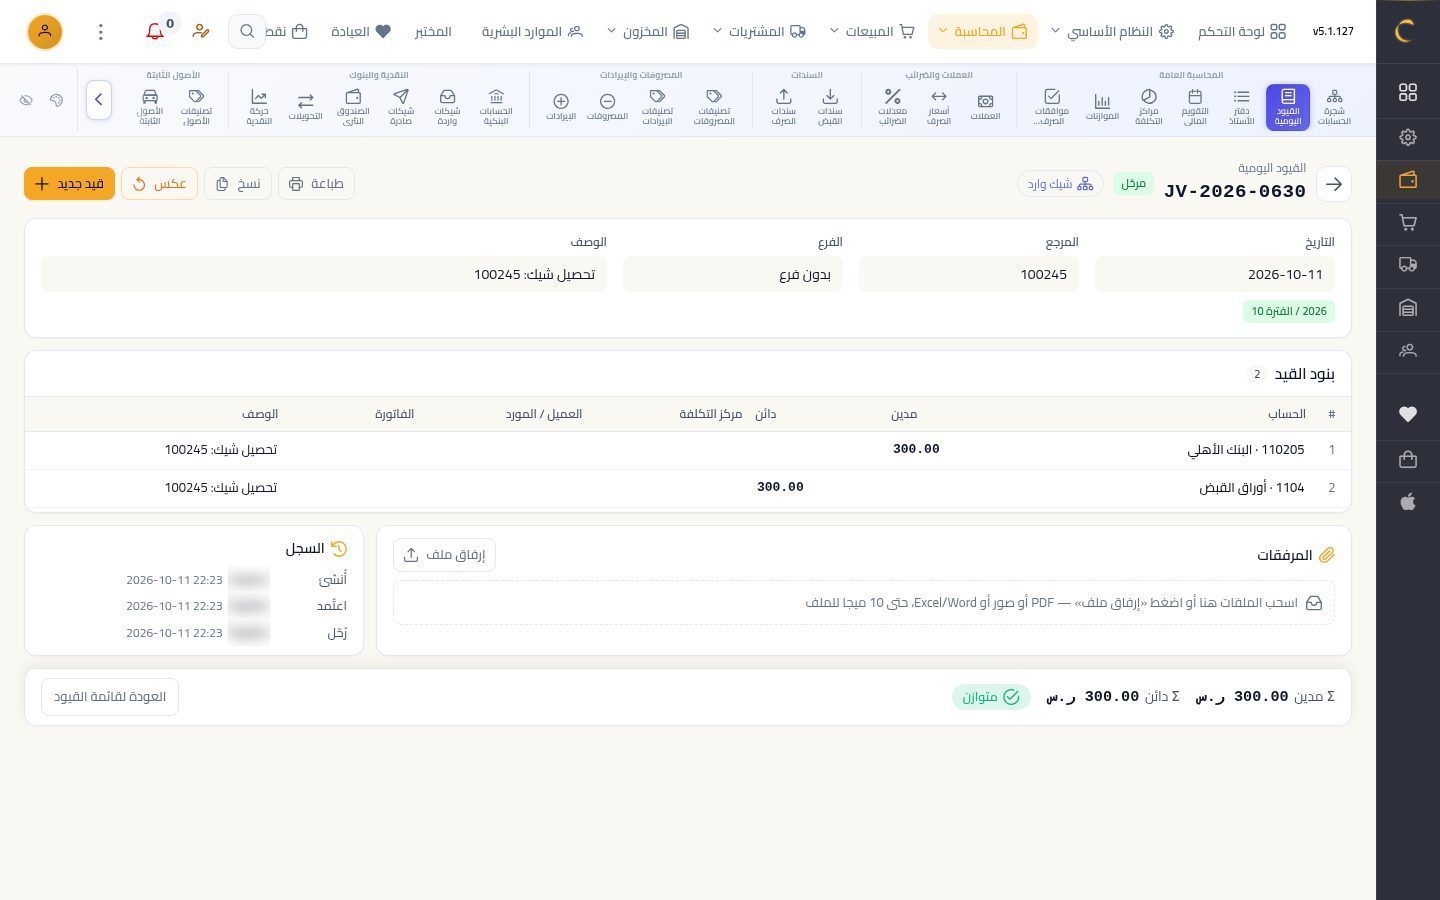
Task: Expand the المخزون menu dropdown
Action: point(648,32)
